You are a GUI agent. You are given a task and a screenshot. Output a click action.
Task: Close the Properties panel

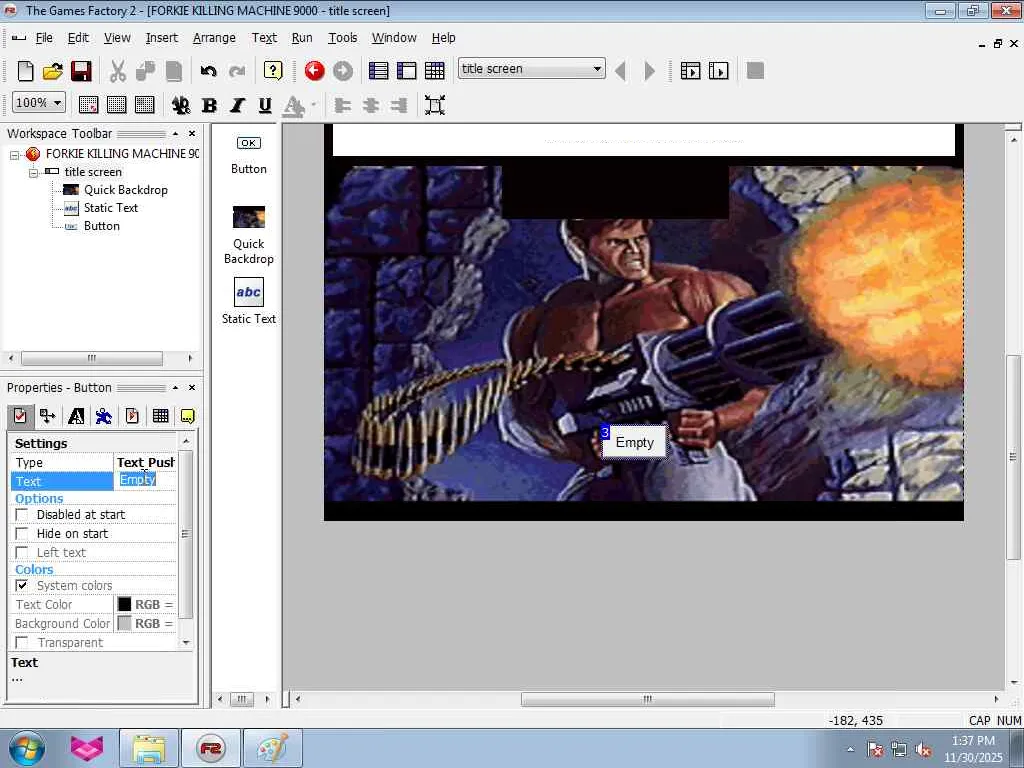click(192, 387)
